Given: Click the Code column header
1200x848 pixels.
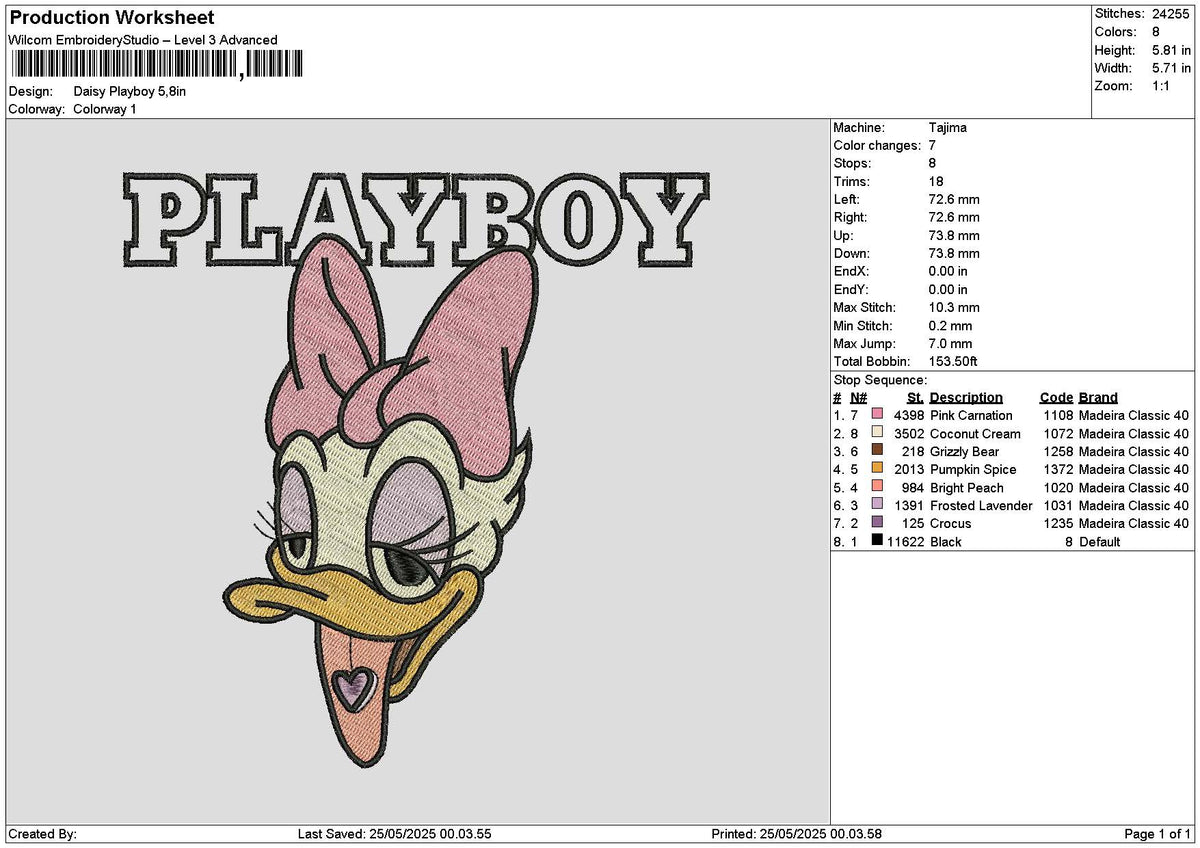Looking at the screenshot, I should click(x=1056, y=397).
